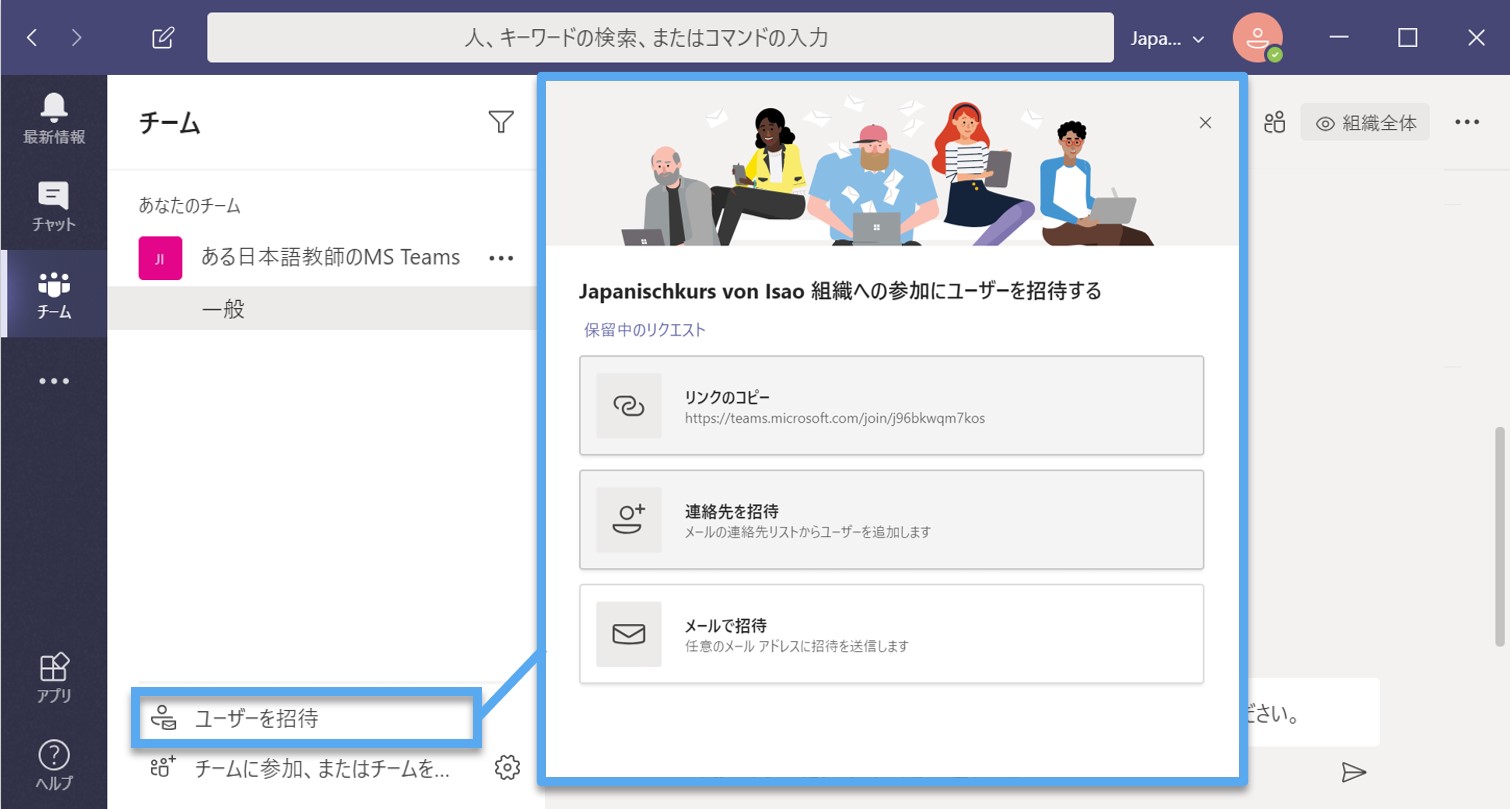This screenshot has width=1510, height=809.
Task: Click the chain link icon
Action: point(629,405)
